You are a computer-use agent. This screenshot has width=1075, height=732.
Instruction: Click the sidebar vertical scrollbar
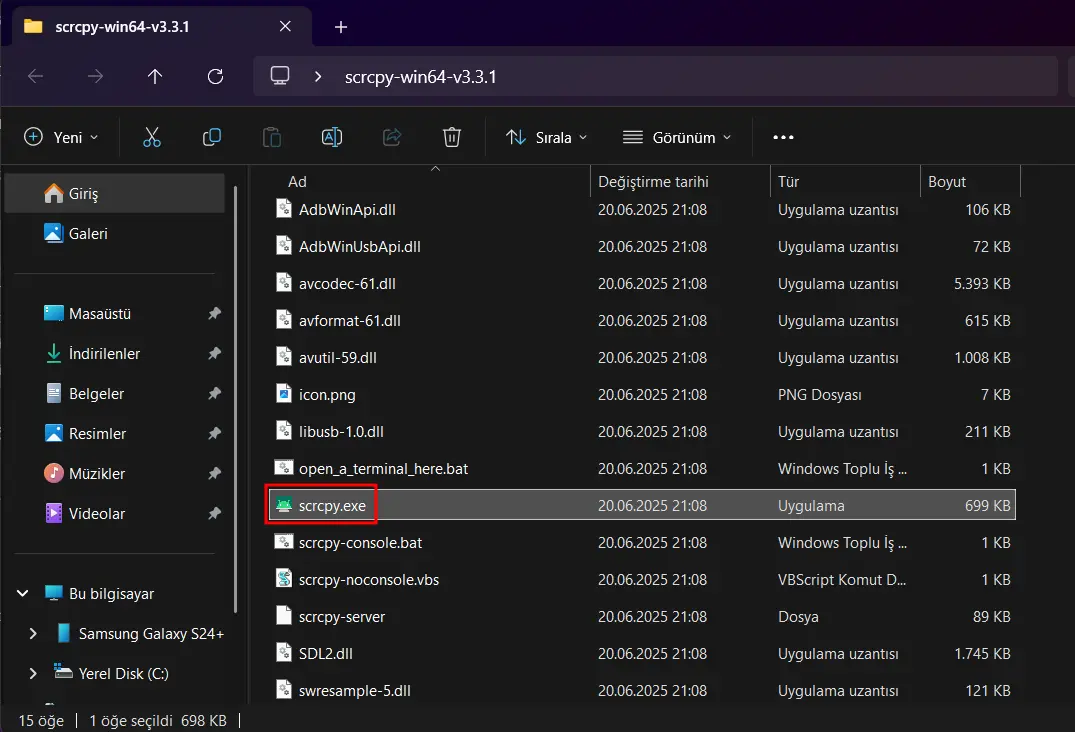[235, 399]
